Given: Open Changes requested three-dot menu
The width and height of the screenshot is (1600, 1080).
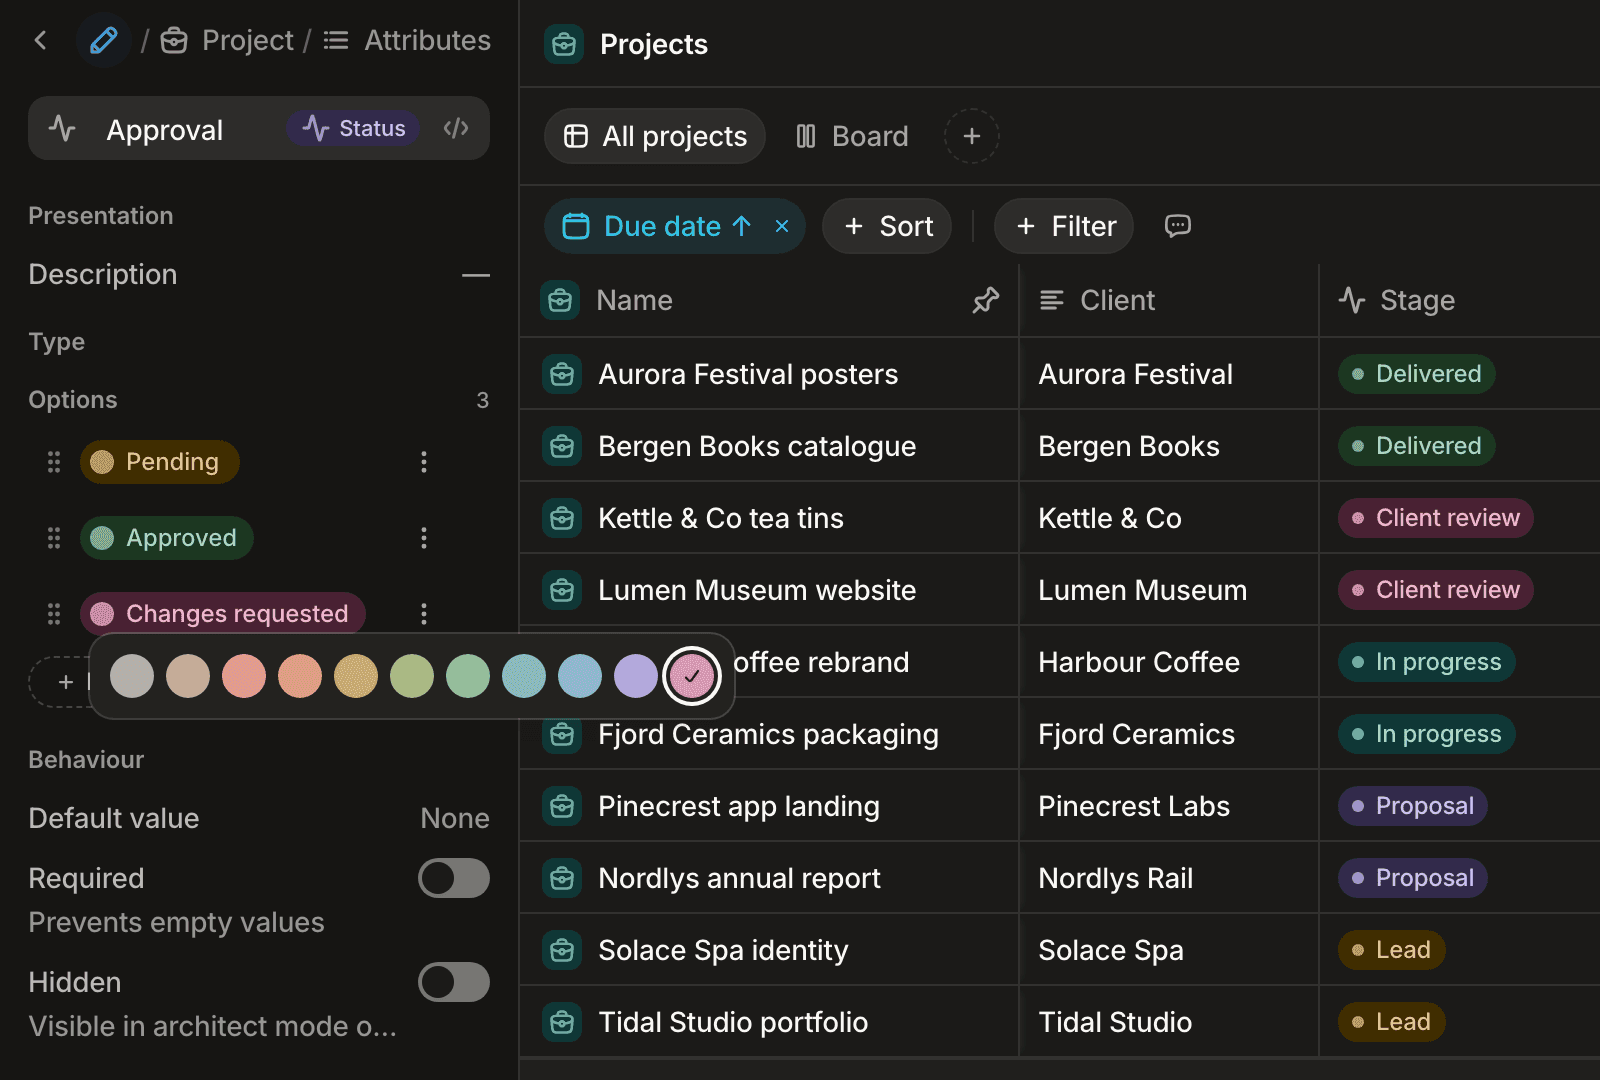Looking at the screenshot, I should tap(424, 614).
